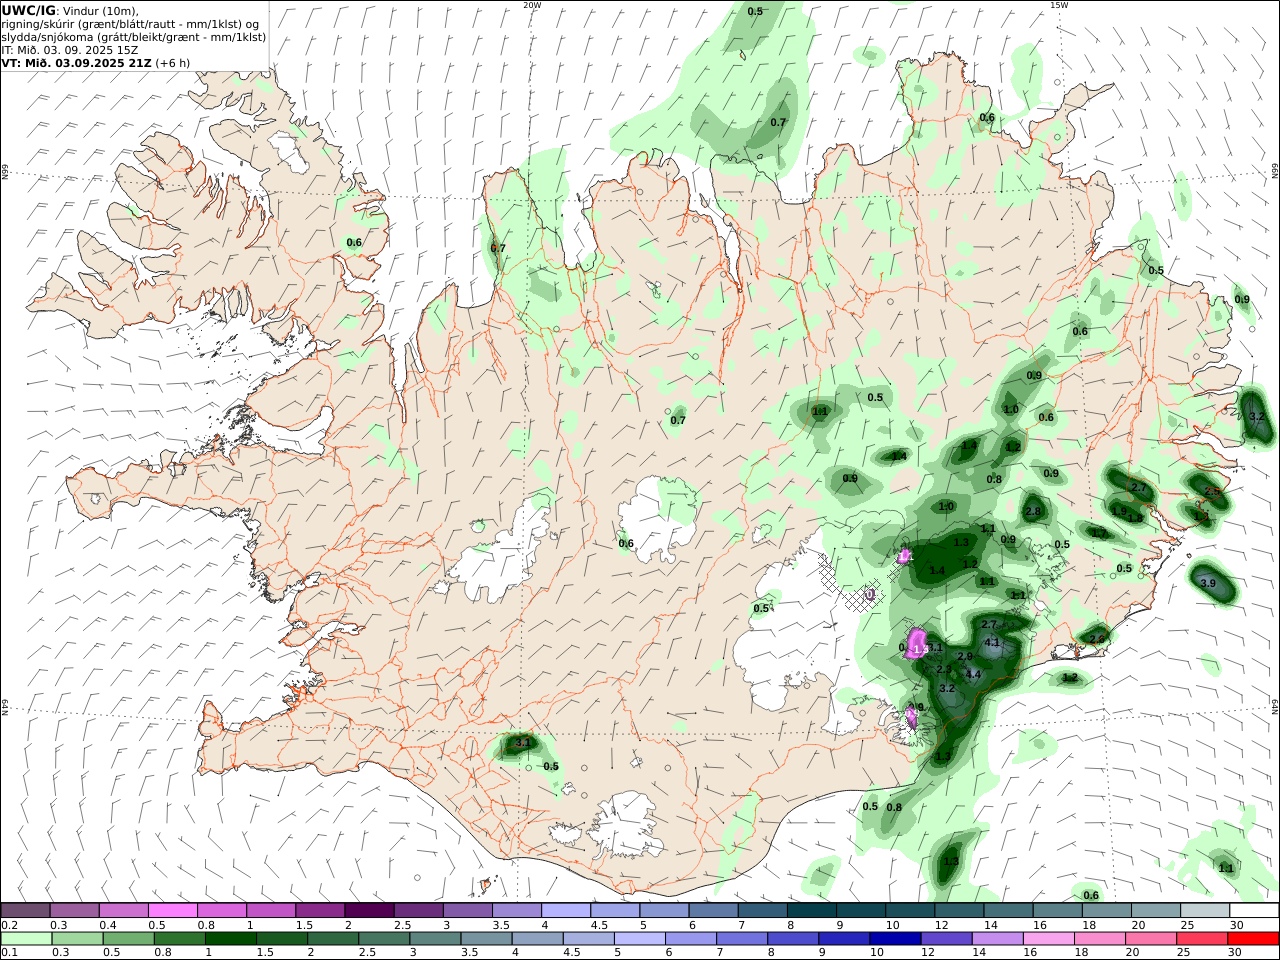
Task: Click the 15W longitude label
Action: pos(1059,5)
